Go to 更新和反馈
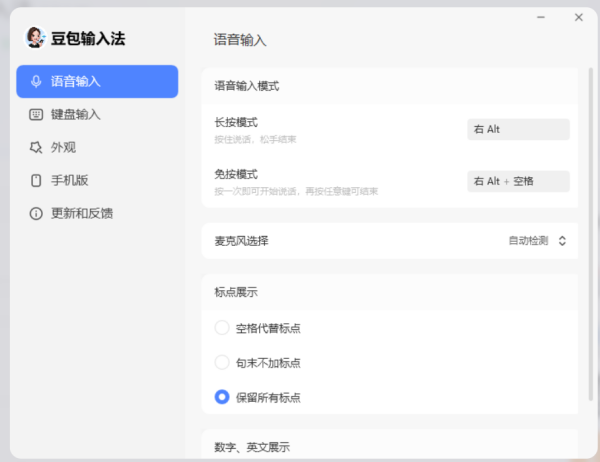The height and width of the screenshot is (462, 600). (97, 213)
